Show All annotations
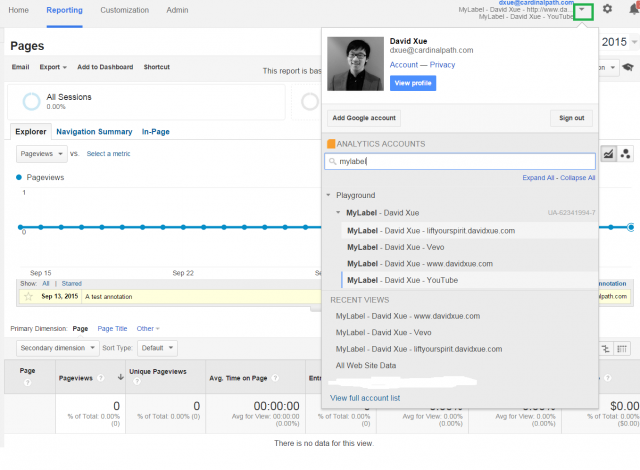 tap(46, 284)
